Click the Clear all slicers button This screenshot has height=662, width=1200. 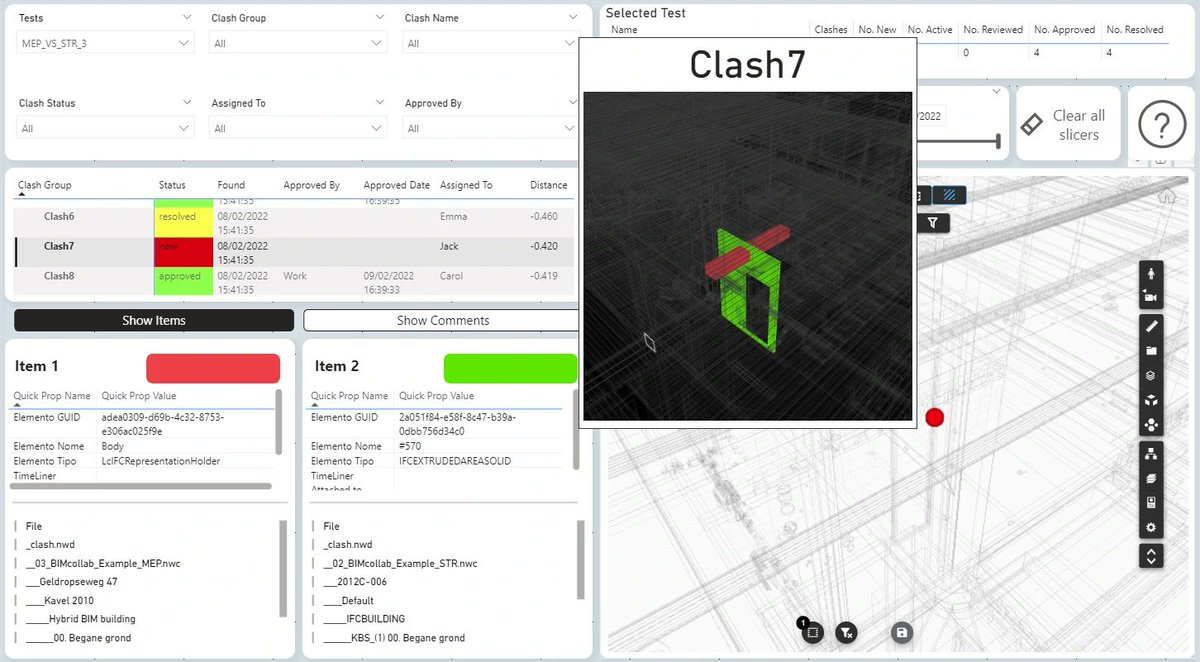(1068, 124)
